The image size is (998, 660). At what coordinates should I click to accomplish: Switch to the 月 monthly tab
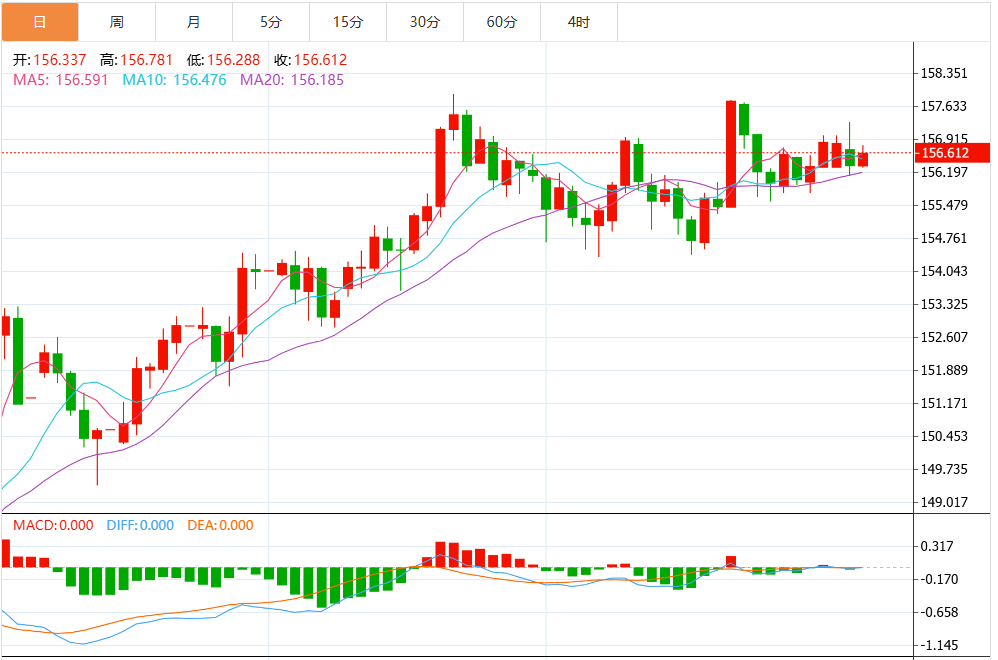coord(194,22)
